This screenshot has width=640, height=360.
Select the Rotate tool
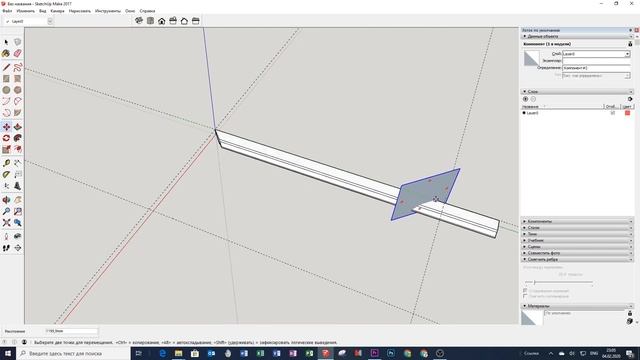tap(6, 138)
